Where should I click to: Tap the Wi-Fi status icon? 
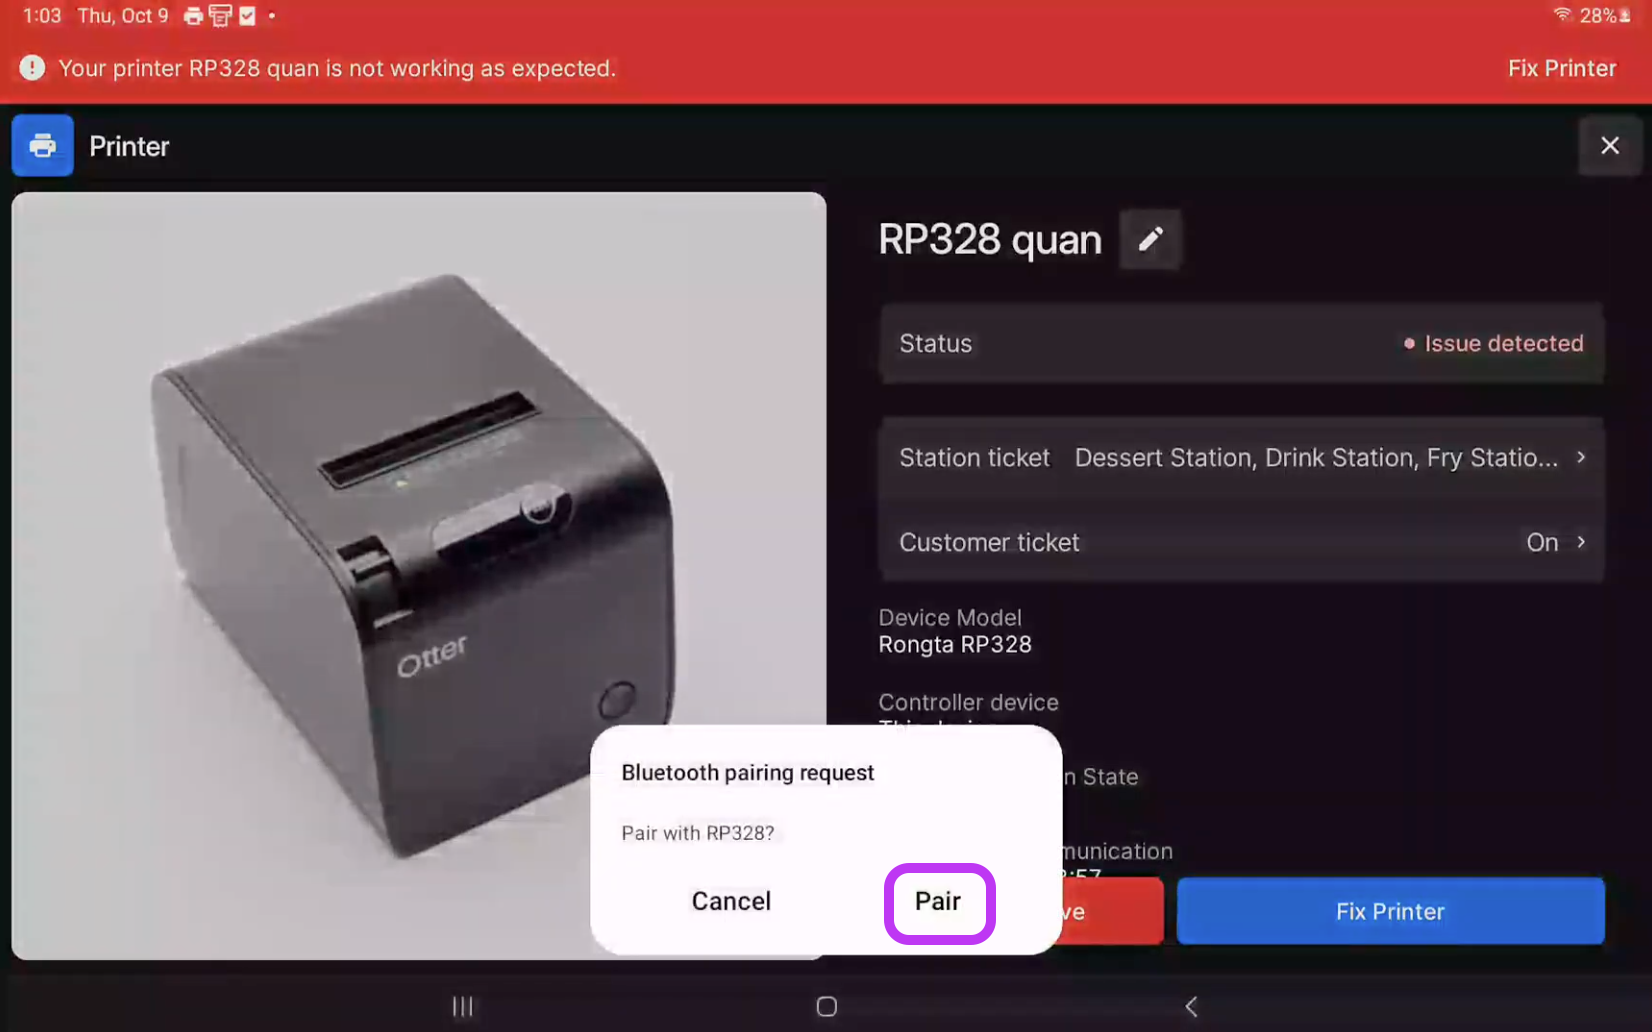[x=1561, y=15]
